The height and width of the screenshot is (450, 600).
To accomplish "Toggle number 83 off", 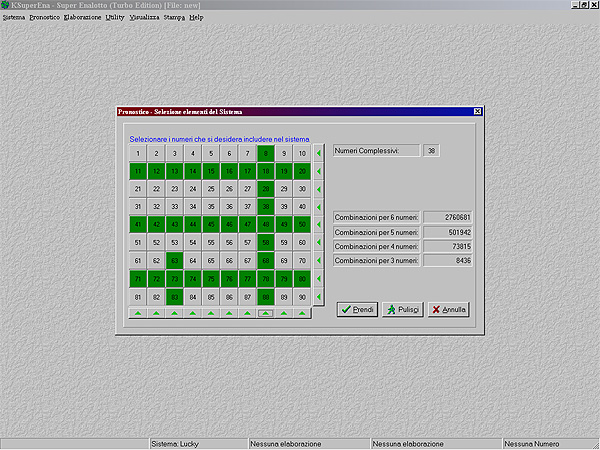I will click(x=174, y=297).
